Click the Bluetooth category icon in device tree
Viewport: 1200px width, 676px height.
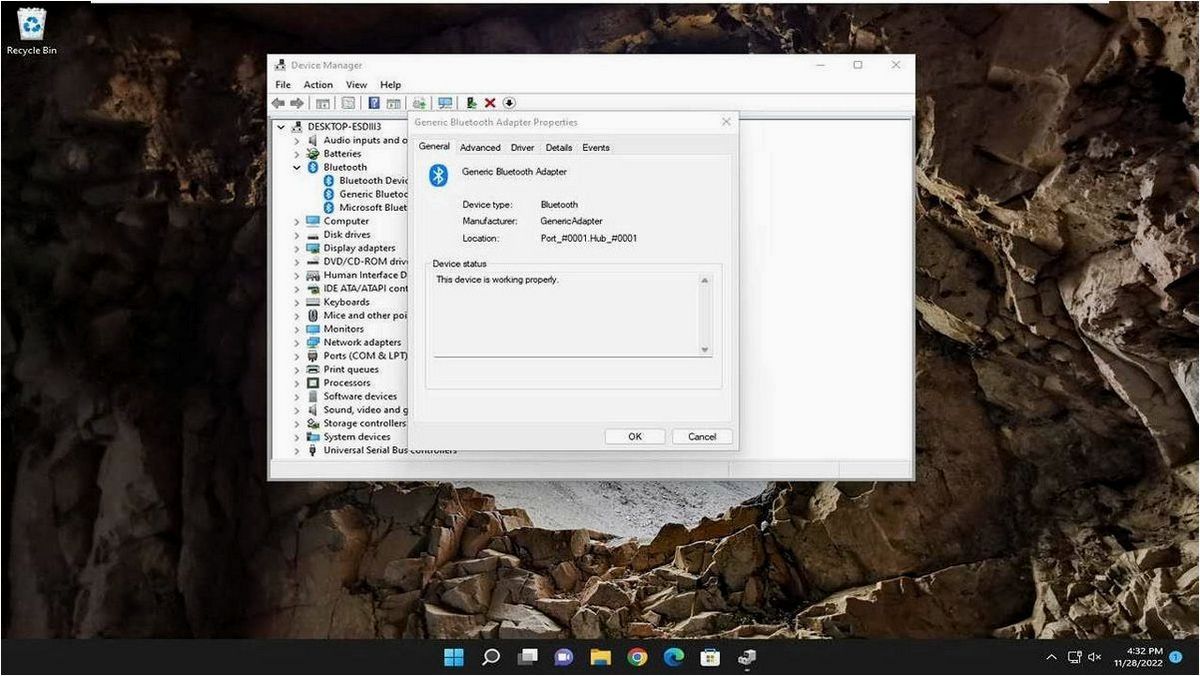point(313,167)
